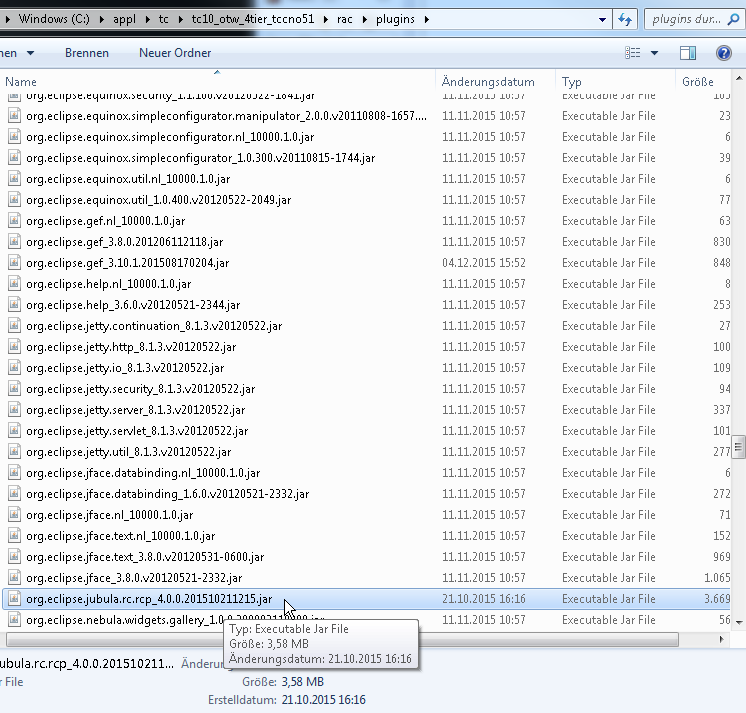Click horizontal scrollbar right arrow

click(721, 640)
